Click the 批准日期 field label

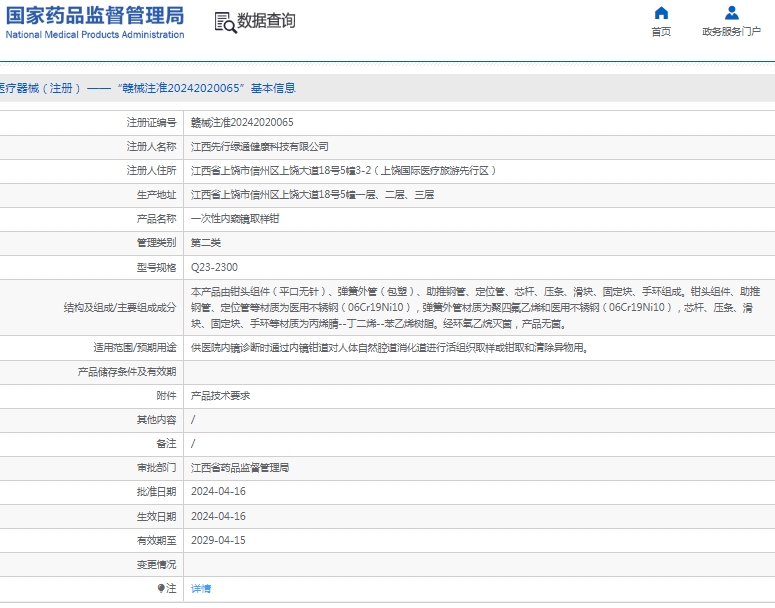pos(156,492)
